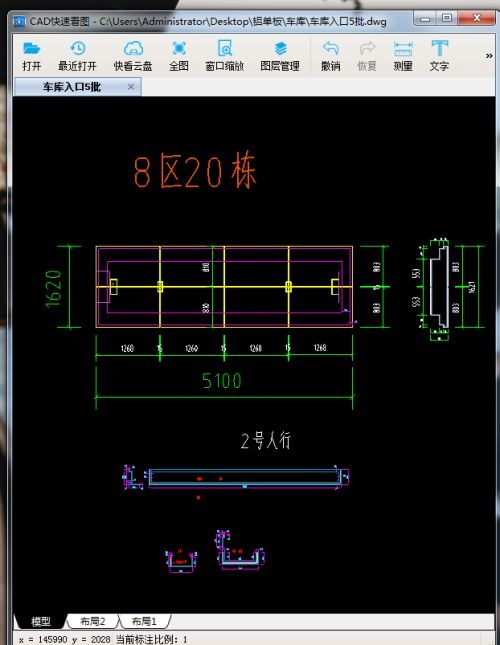The width and height of the screenshot is (500, 645).
Task: Open 图层管理 layer manager
Action: (x=280, y=56)
